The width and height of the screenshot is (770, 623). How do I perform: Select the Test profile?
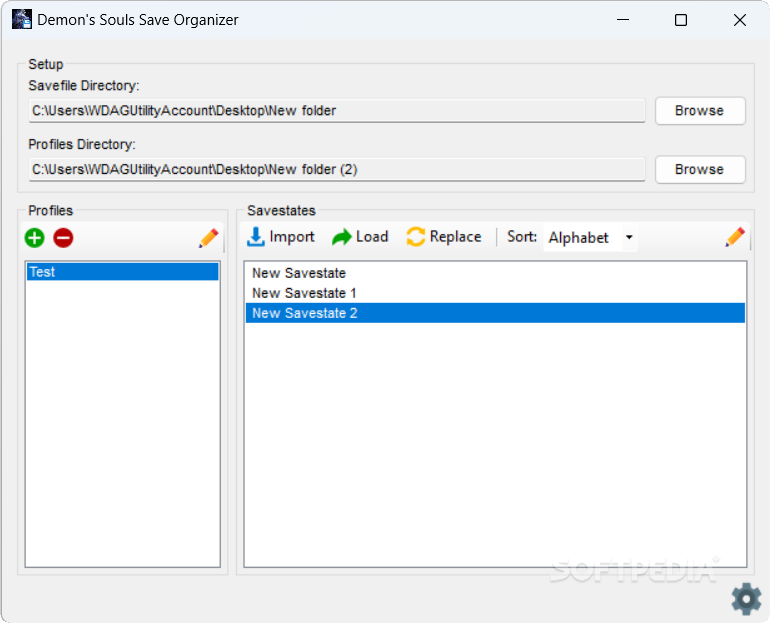tap(122, 271)
